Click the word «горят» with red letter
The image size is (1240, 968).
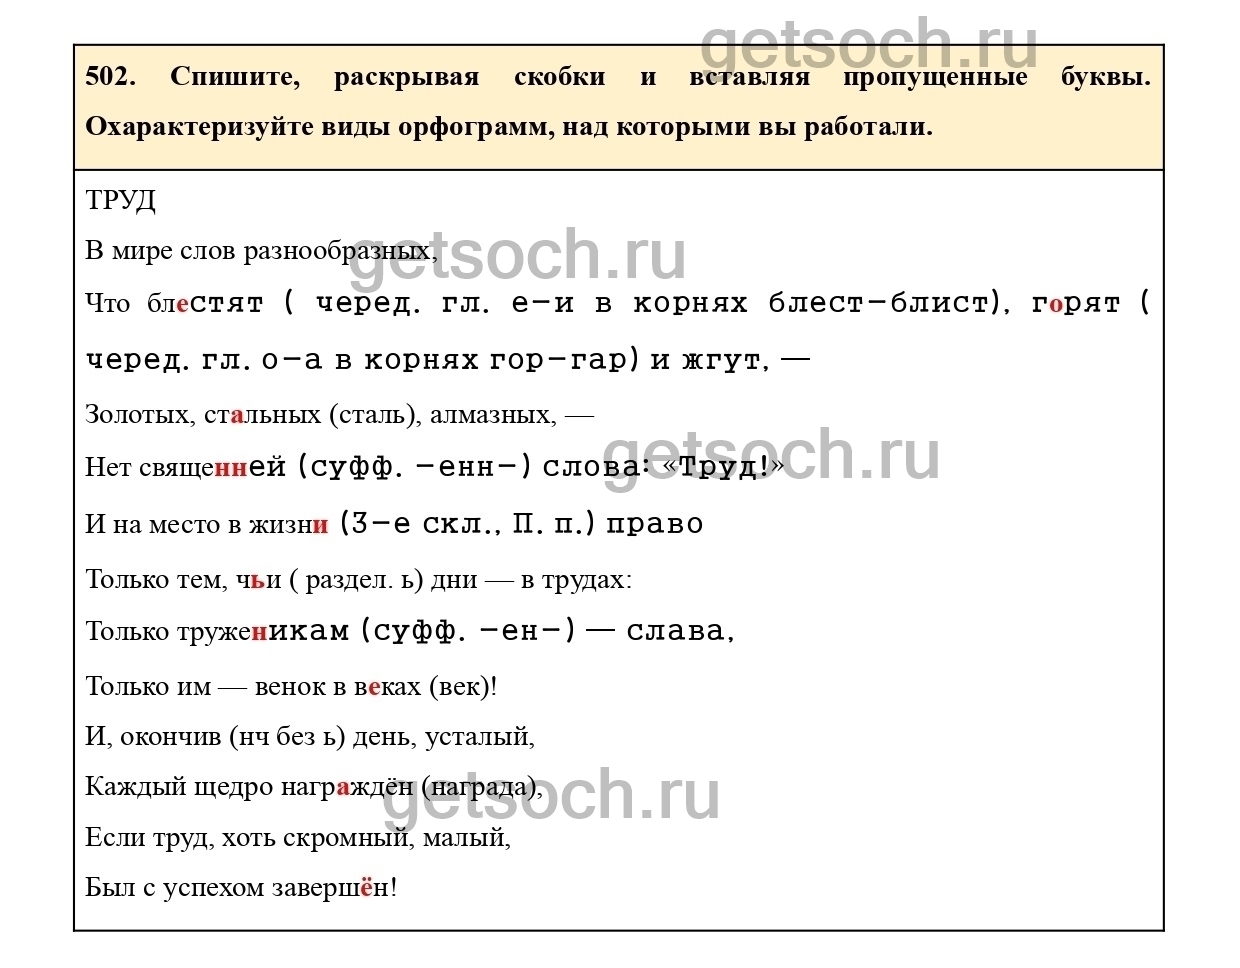click(x=1076, y=303)
